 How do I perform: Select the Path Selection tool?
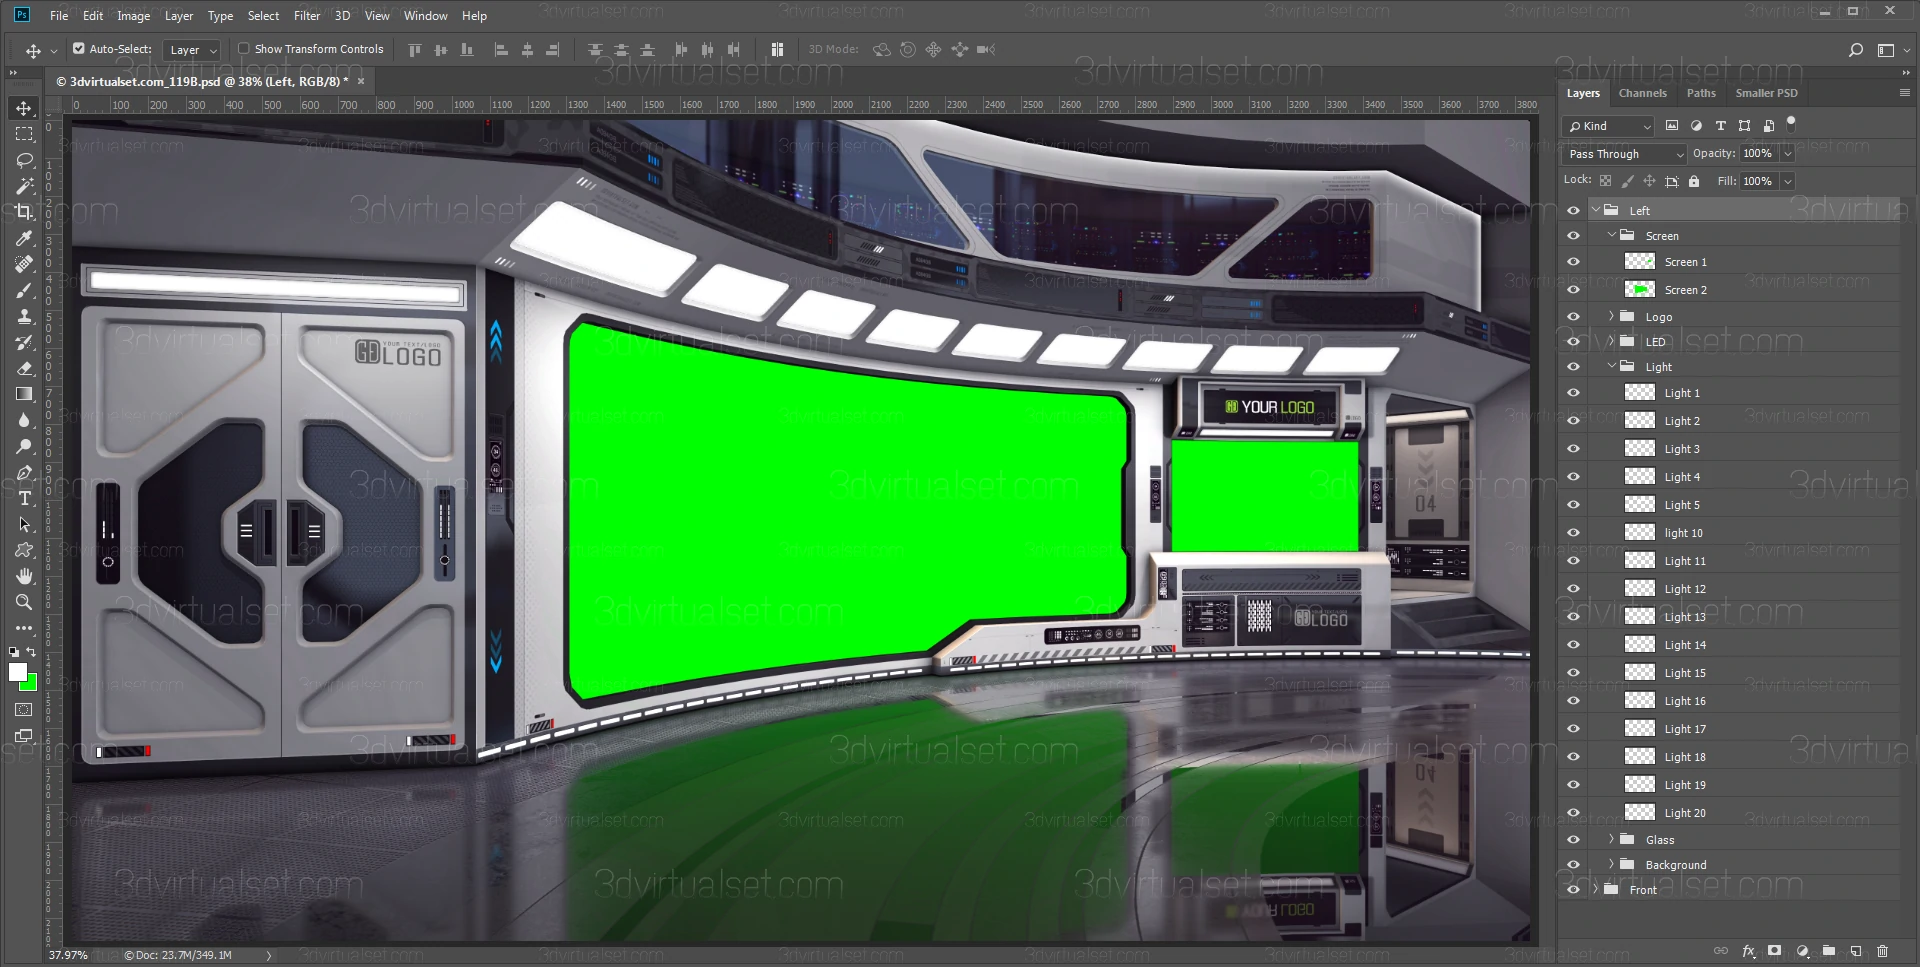[24, 524]
